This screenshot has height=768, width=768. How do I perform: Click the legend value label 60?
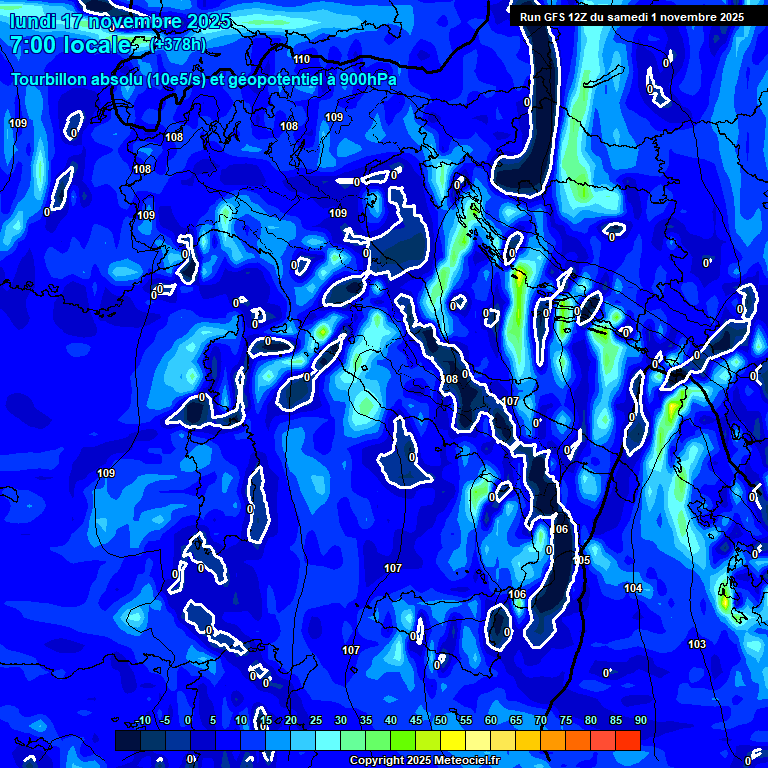click(x=490, y=721)
